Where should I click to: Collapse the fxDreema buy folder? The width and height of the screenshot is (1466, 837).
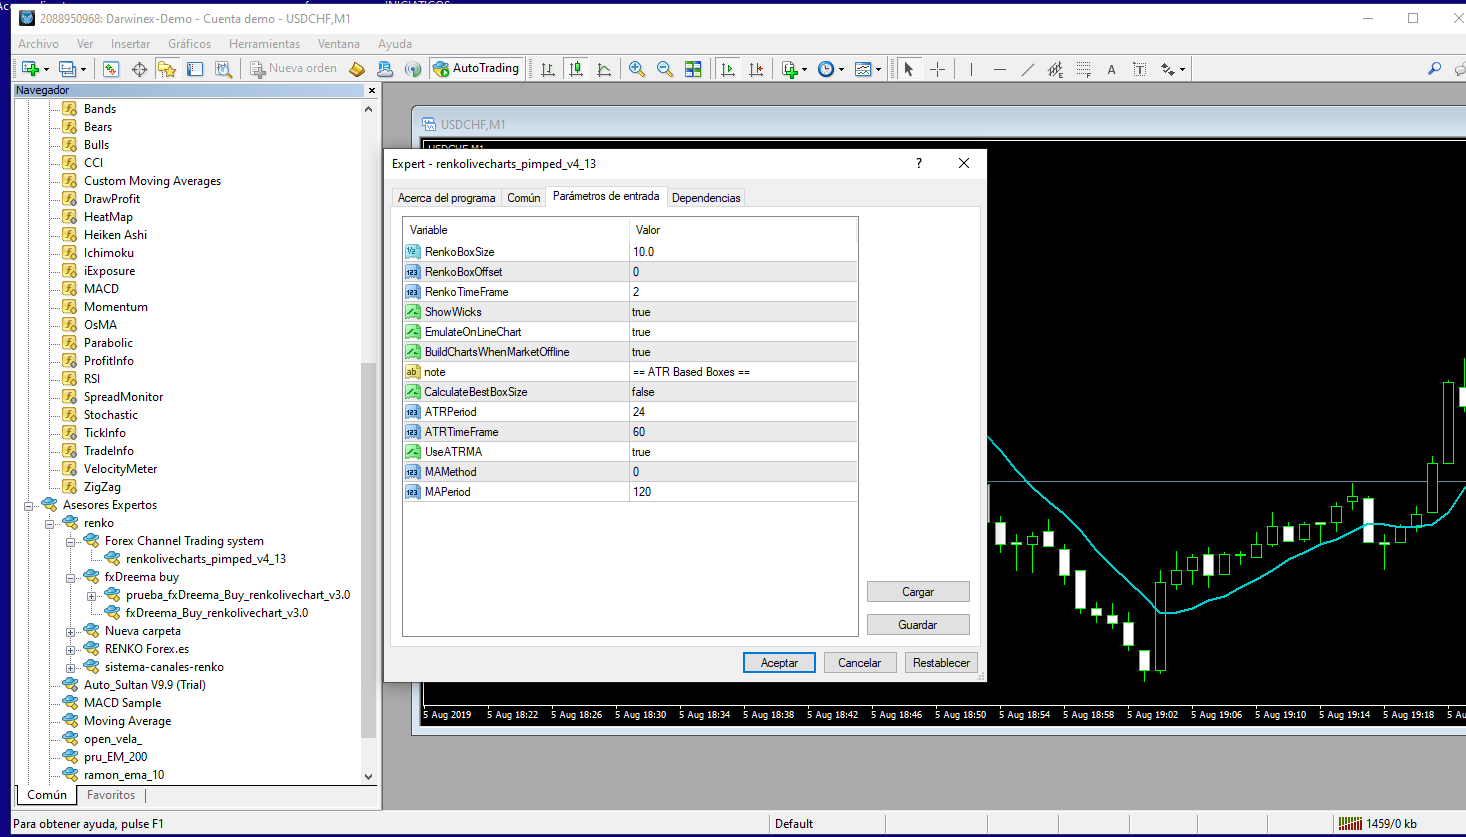click(x=71, y=578)
